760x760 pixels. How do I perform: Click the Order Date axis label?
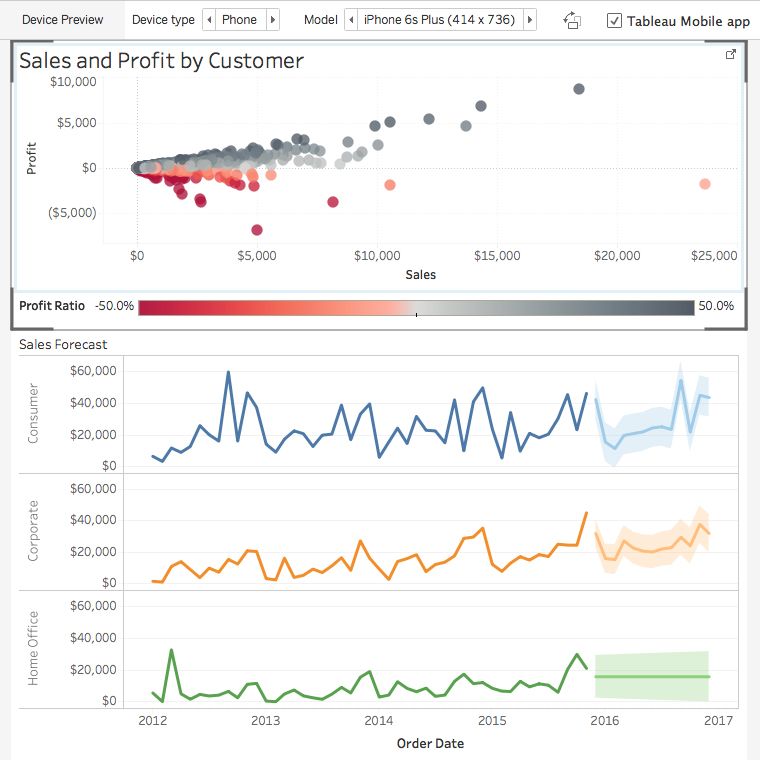[x=430, y=743]
